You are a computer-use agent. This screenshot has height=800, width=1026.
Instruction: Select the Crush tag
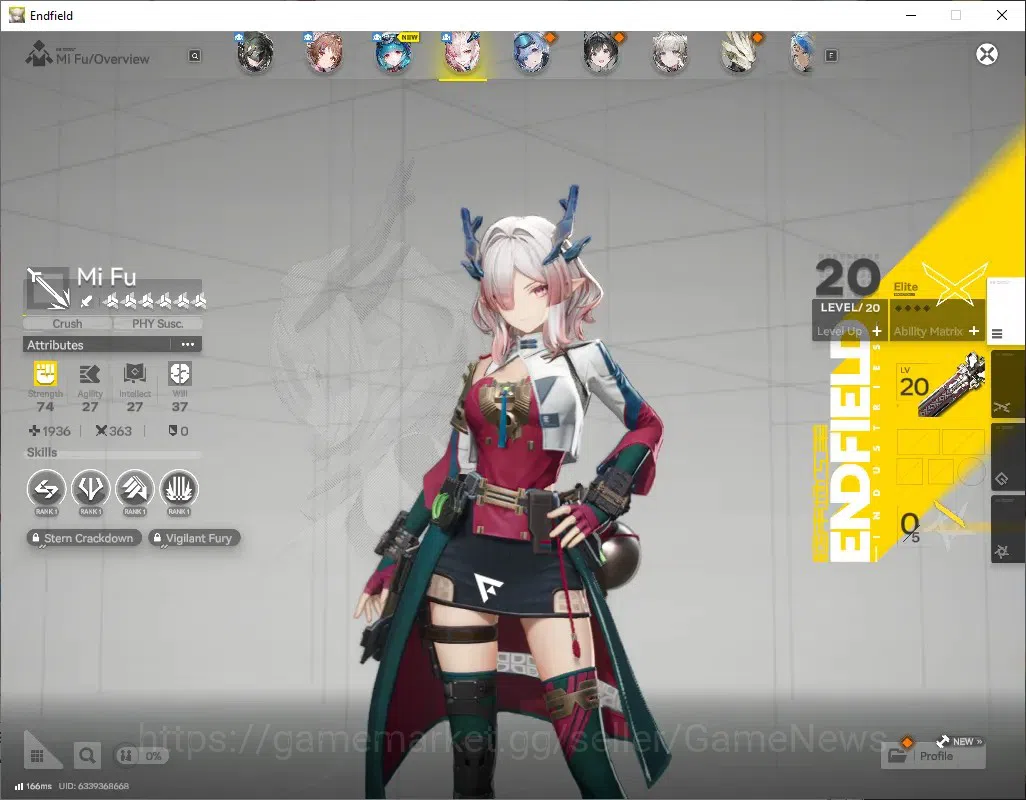[x=67, y=324]
